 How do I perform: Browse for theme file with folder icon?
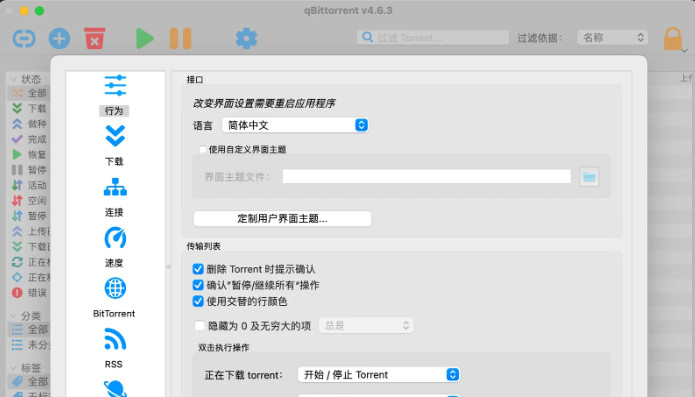click(x=589, y=177)
